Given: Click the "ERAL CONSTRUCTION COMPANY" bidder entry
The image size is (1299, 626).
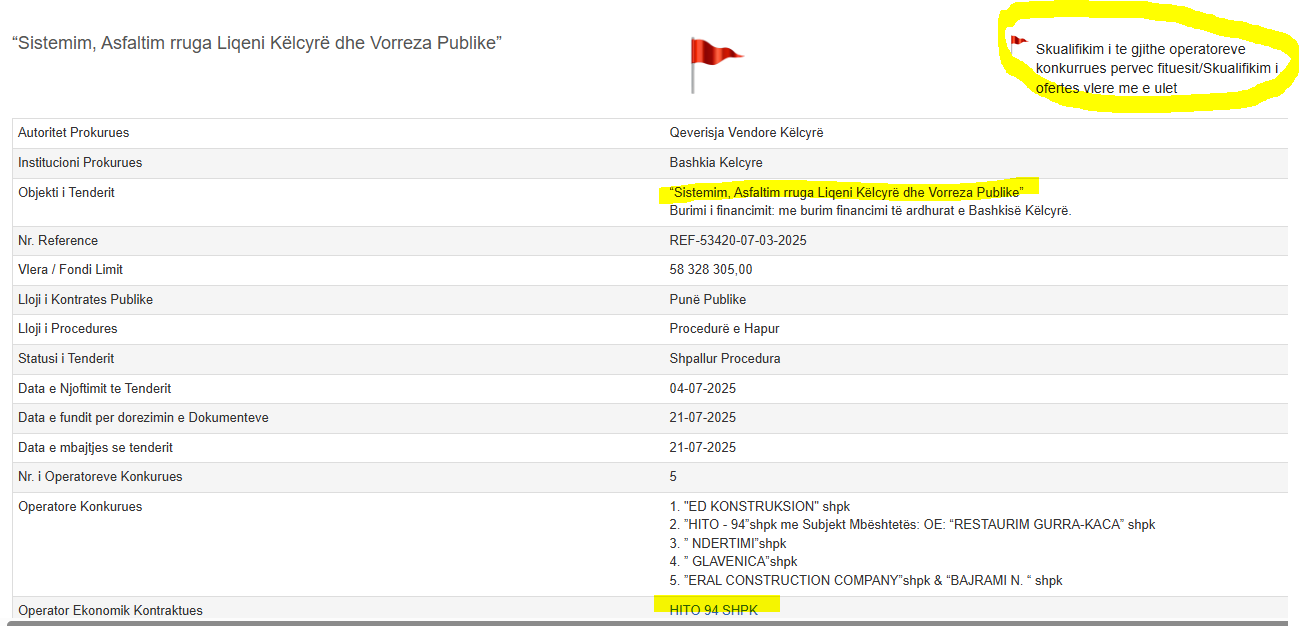Looking at the screenshot, I should click(866, 581).
